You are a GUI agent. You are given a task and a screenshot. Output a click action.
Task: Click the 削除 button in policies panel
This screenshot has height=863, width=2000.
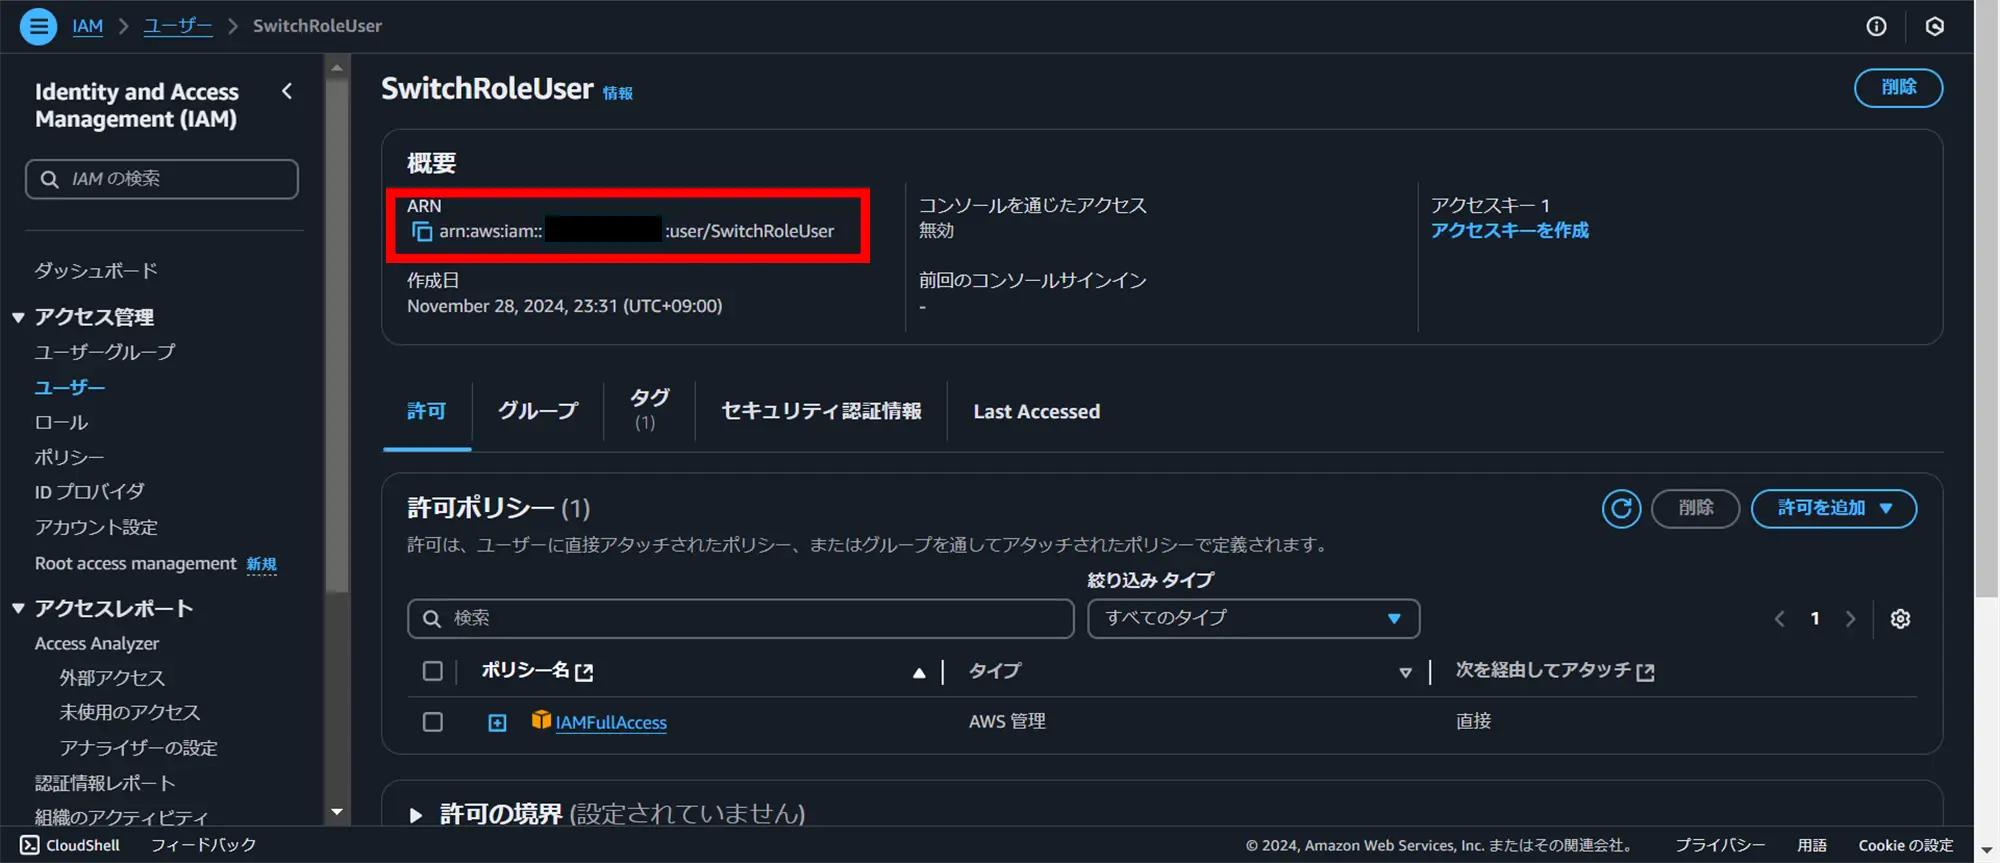click(x=1695, y=508)
